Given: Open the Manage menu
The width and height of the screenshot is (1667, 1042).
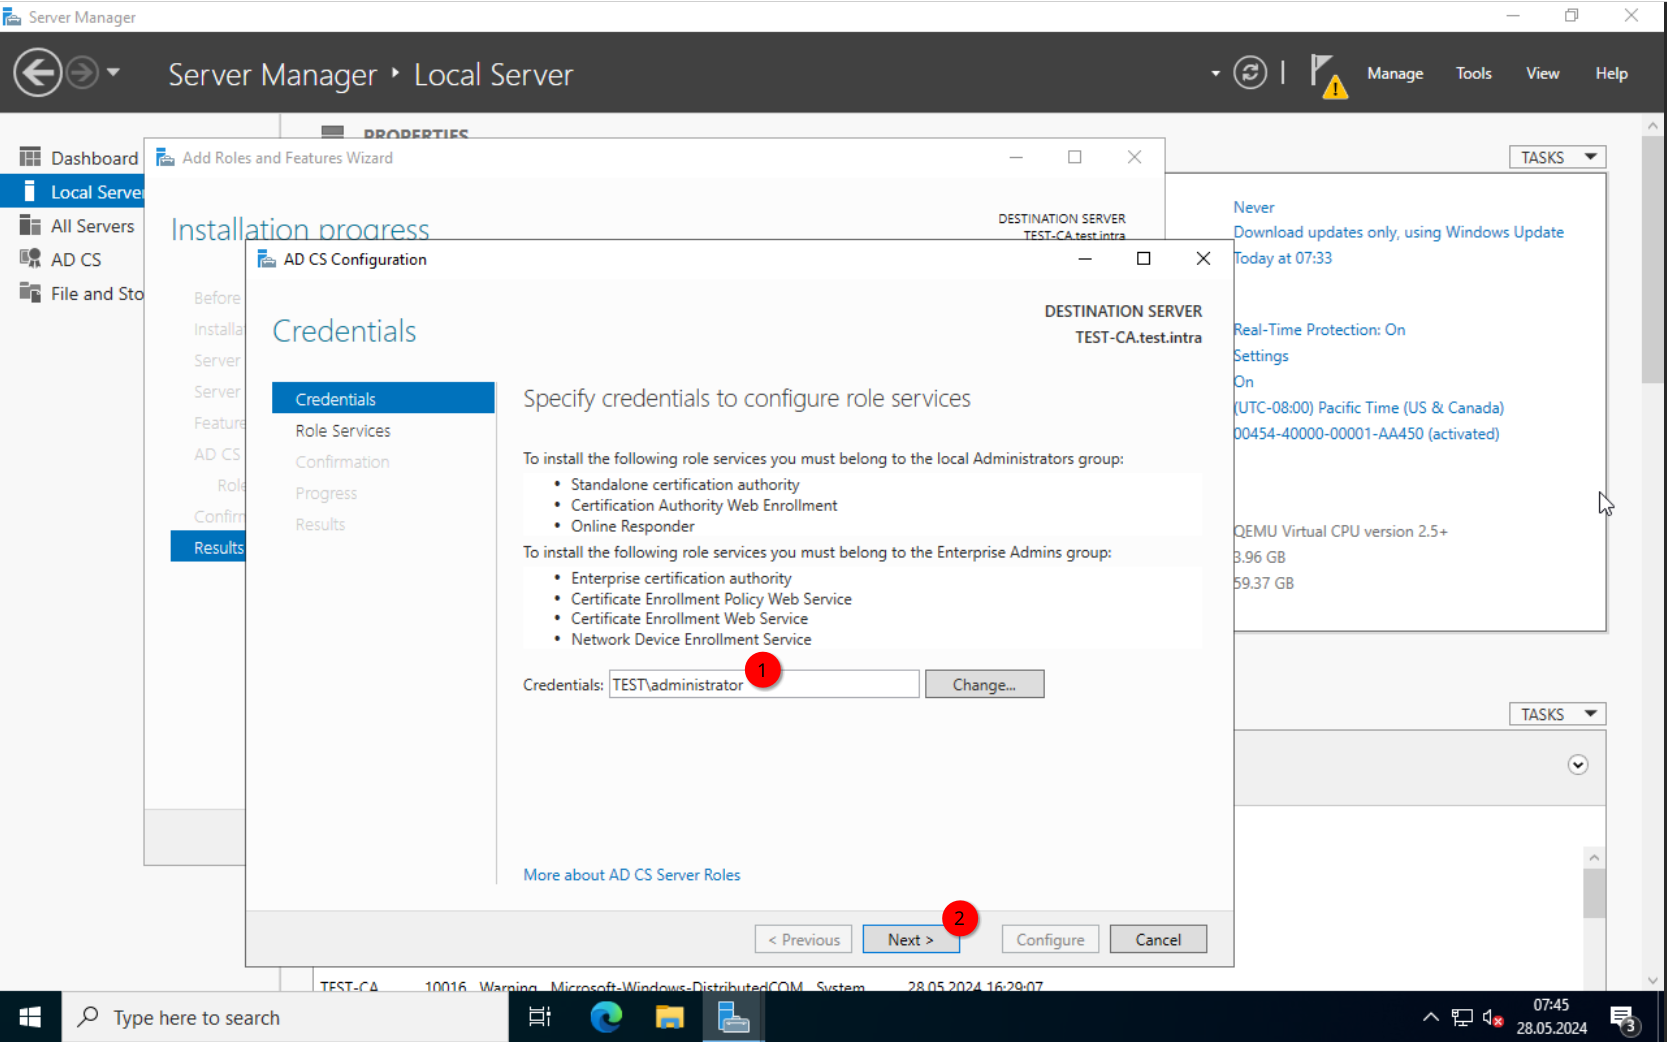Looking at the screenshot, I should click(1395, 73).
